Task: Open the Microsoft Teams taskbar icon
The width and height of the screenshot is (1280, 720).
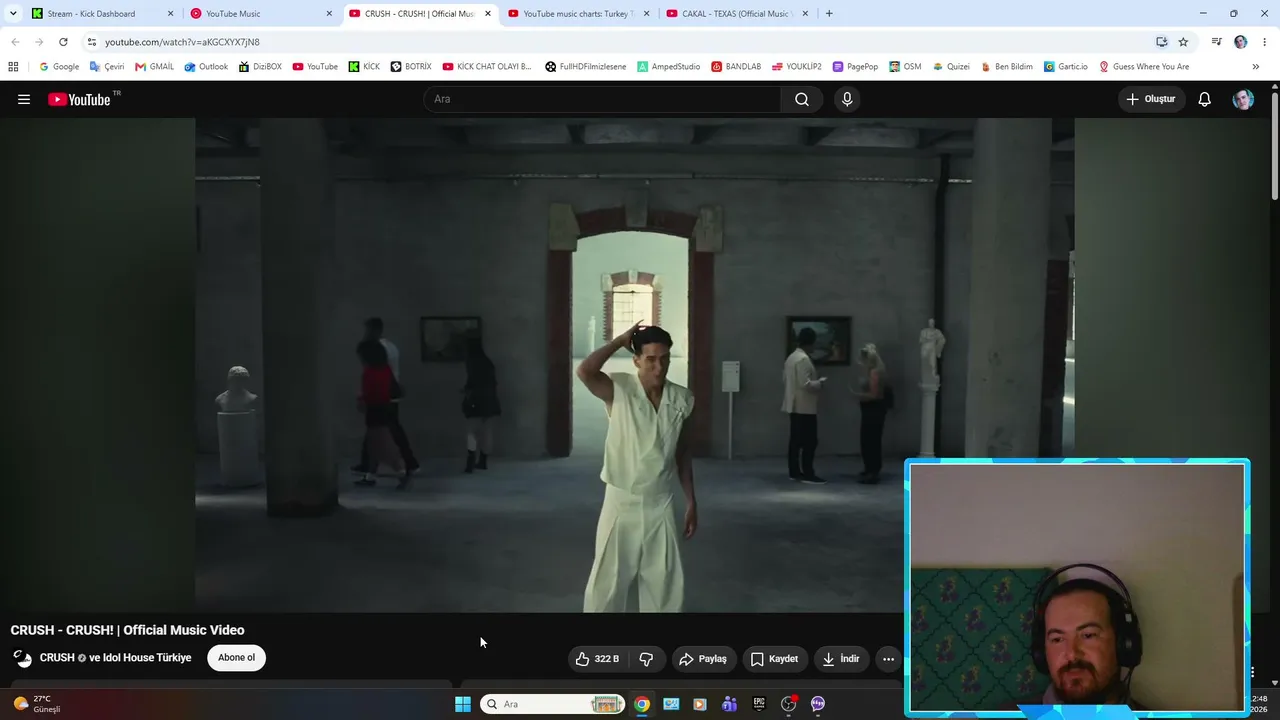Action: [x=730, y=704]
